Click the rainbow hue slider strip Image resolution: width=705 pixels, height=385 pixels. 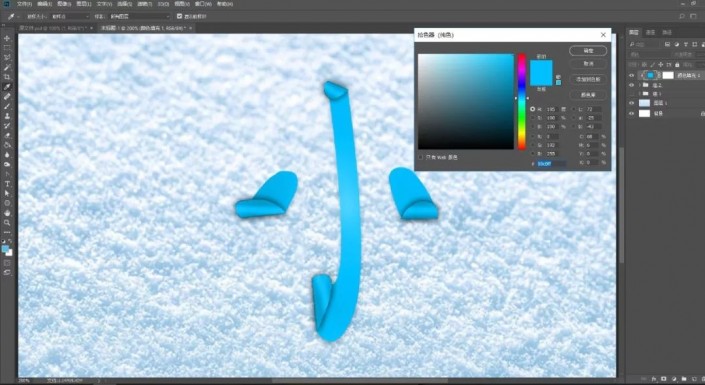pos(522,102)
